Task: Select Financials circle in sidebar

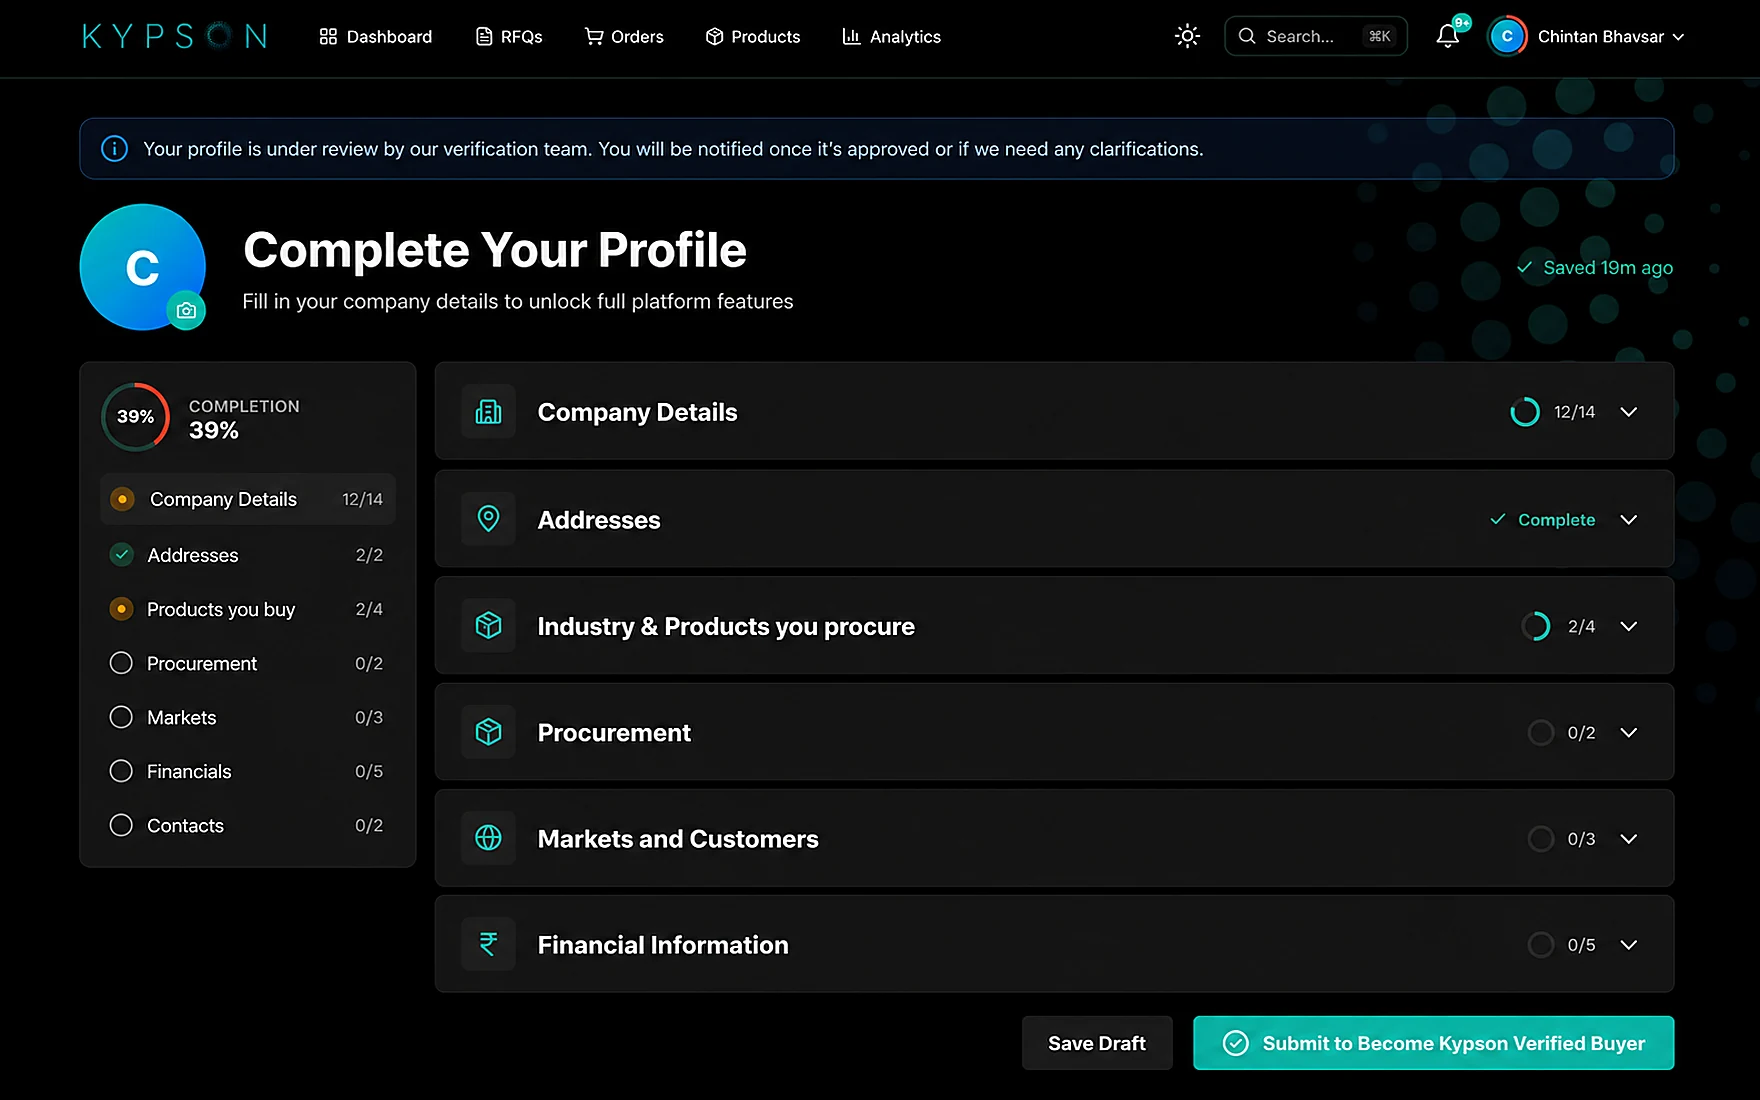Action: coord(121,771)
